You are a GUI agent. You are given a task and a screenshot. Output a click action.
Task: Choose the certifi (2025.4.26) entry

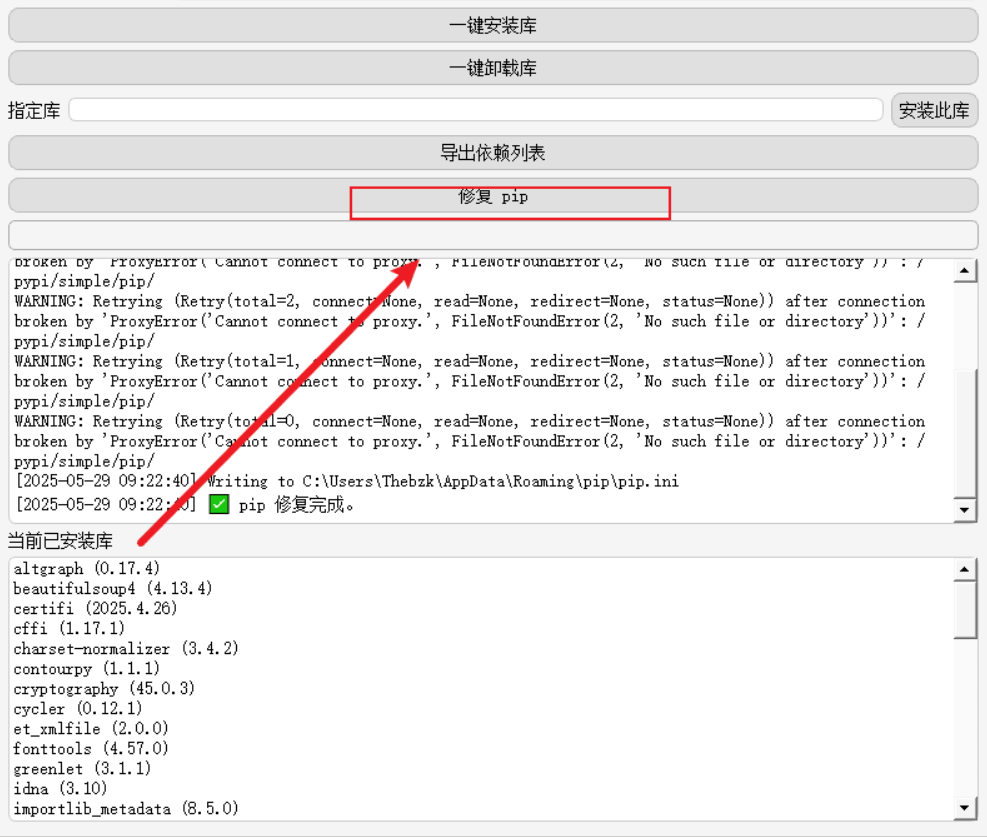pos(95,609)
